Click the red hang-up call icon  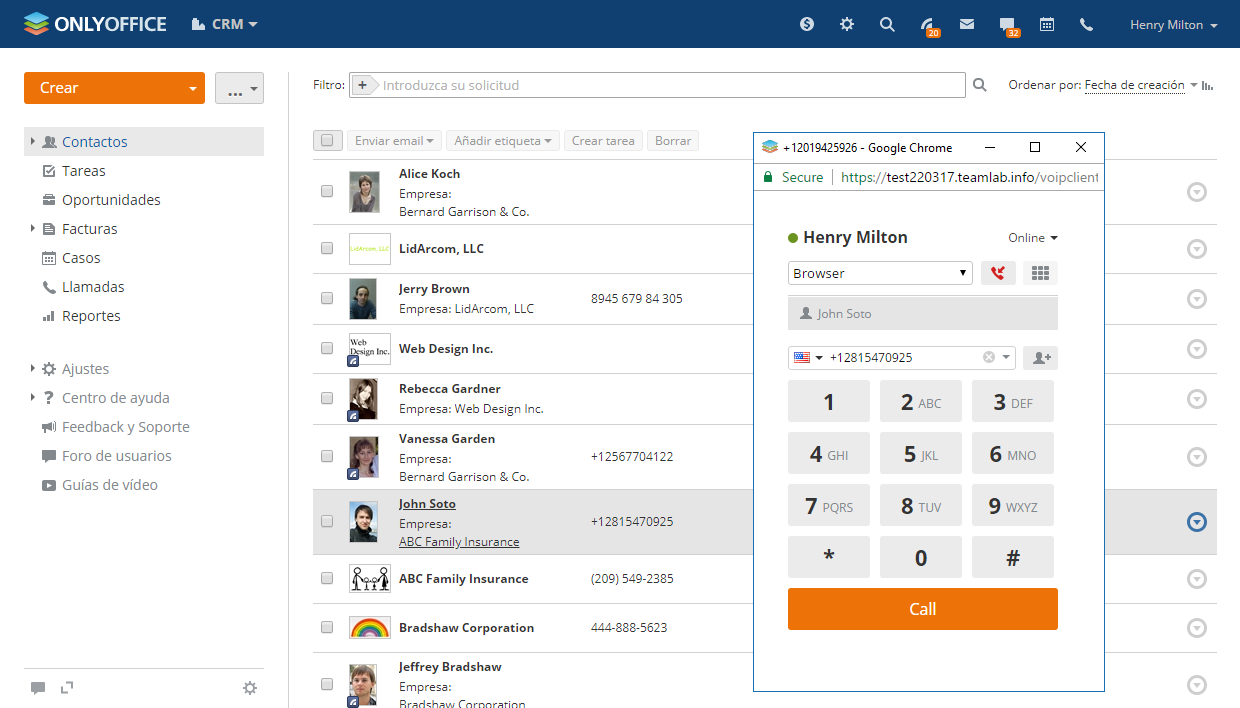pos(998,273)
